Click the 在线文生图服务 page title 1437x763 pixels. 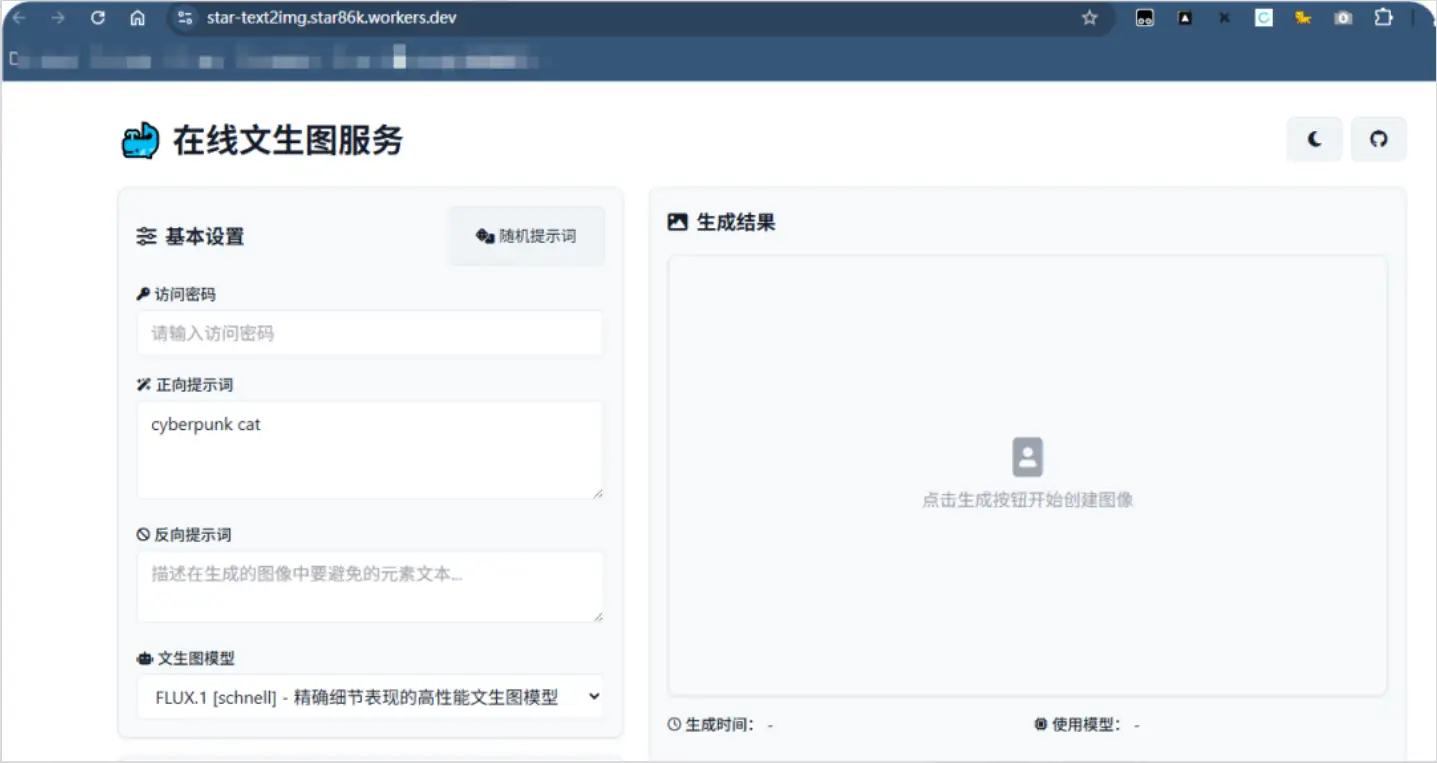pyautogui.click(x=288, y=140)
